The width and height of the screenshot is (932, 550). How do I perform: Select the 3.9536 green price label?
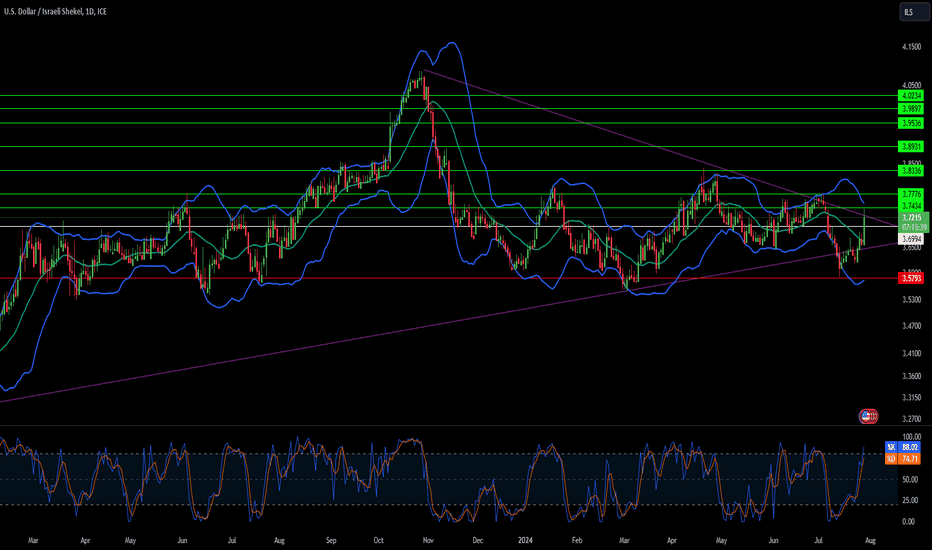[x=911, y=123]
